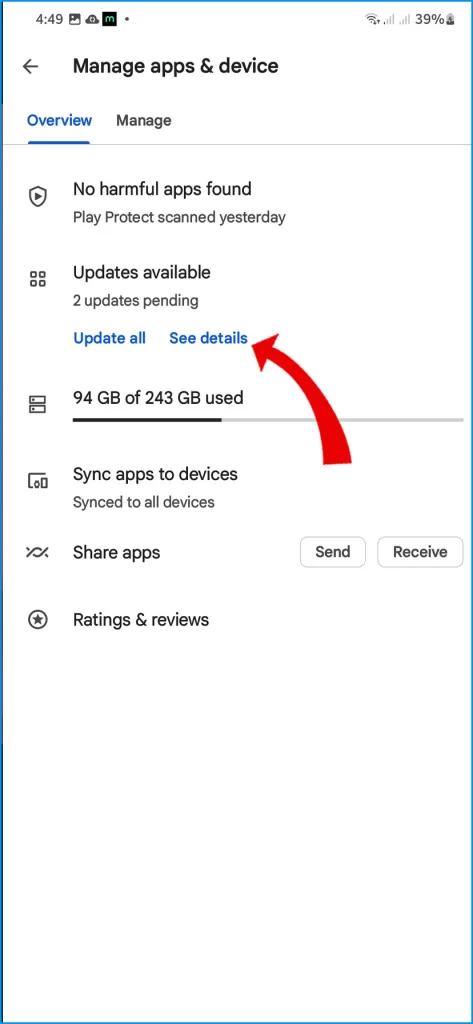Tap the Play Protect shield icon
The image size is (473, 1024).
pos(38,196)
